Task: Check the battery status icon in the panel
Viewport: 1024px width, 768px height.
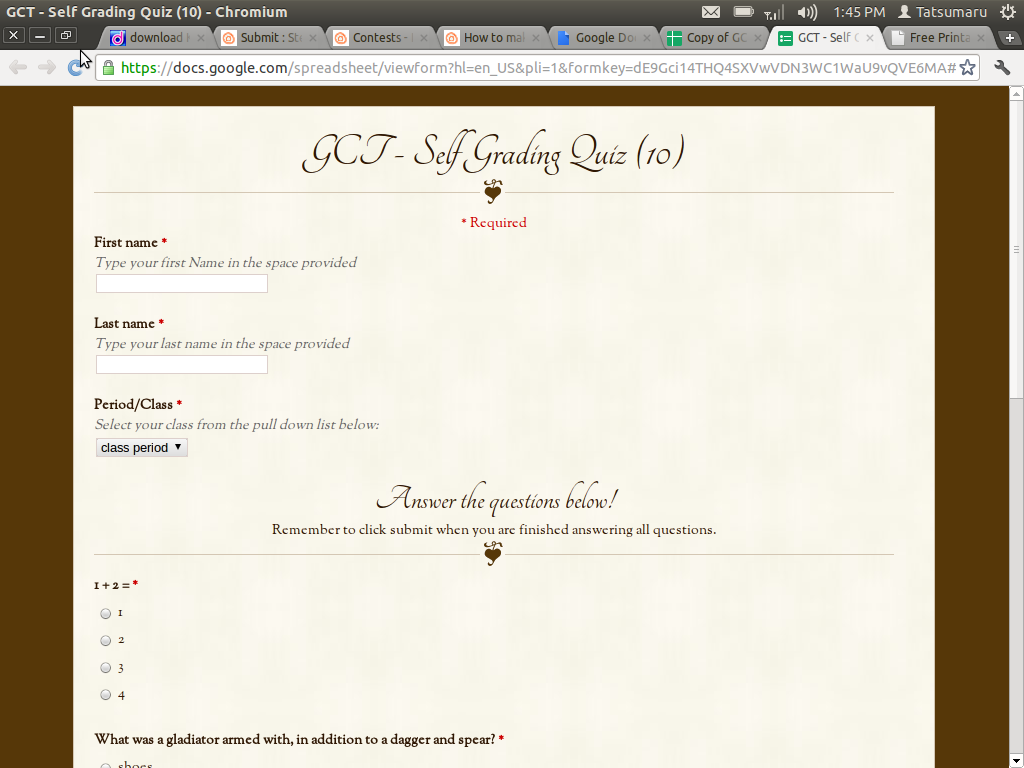Action: [742, 12]
